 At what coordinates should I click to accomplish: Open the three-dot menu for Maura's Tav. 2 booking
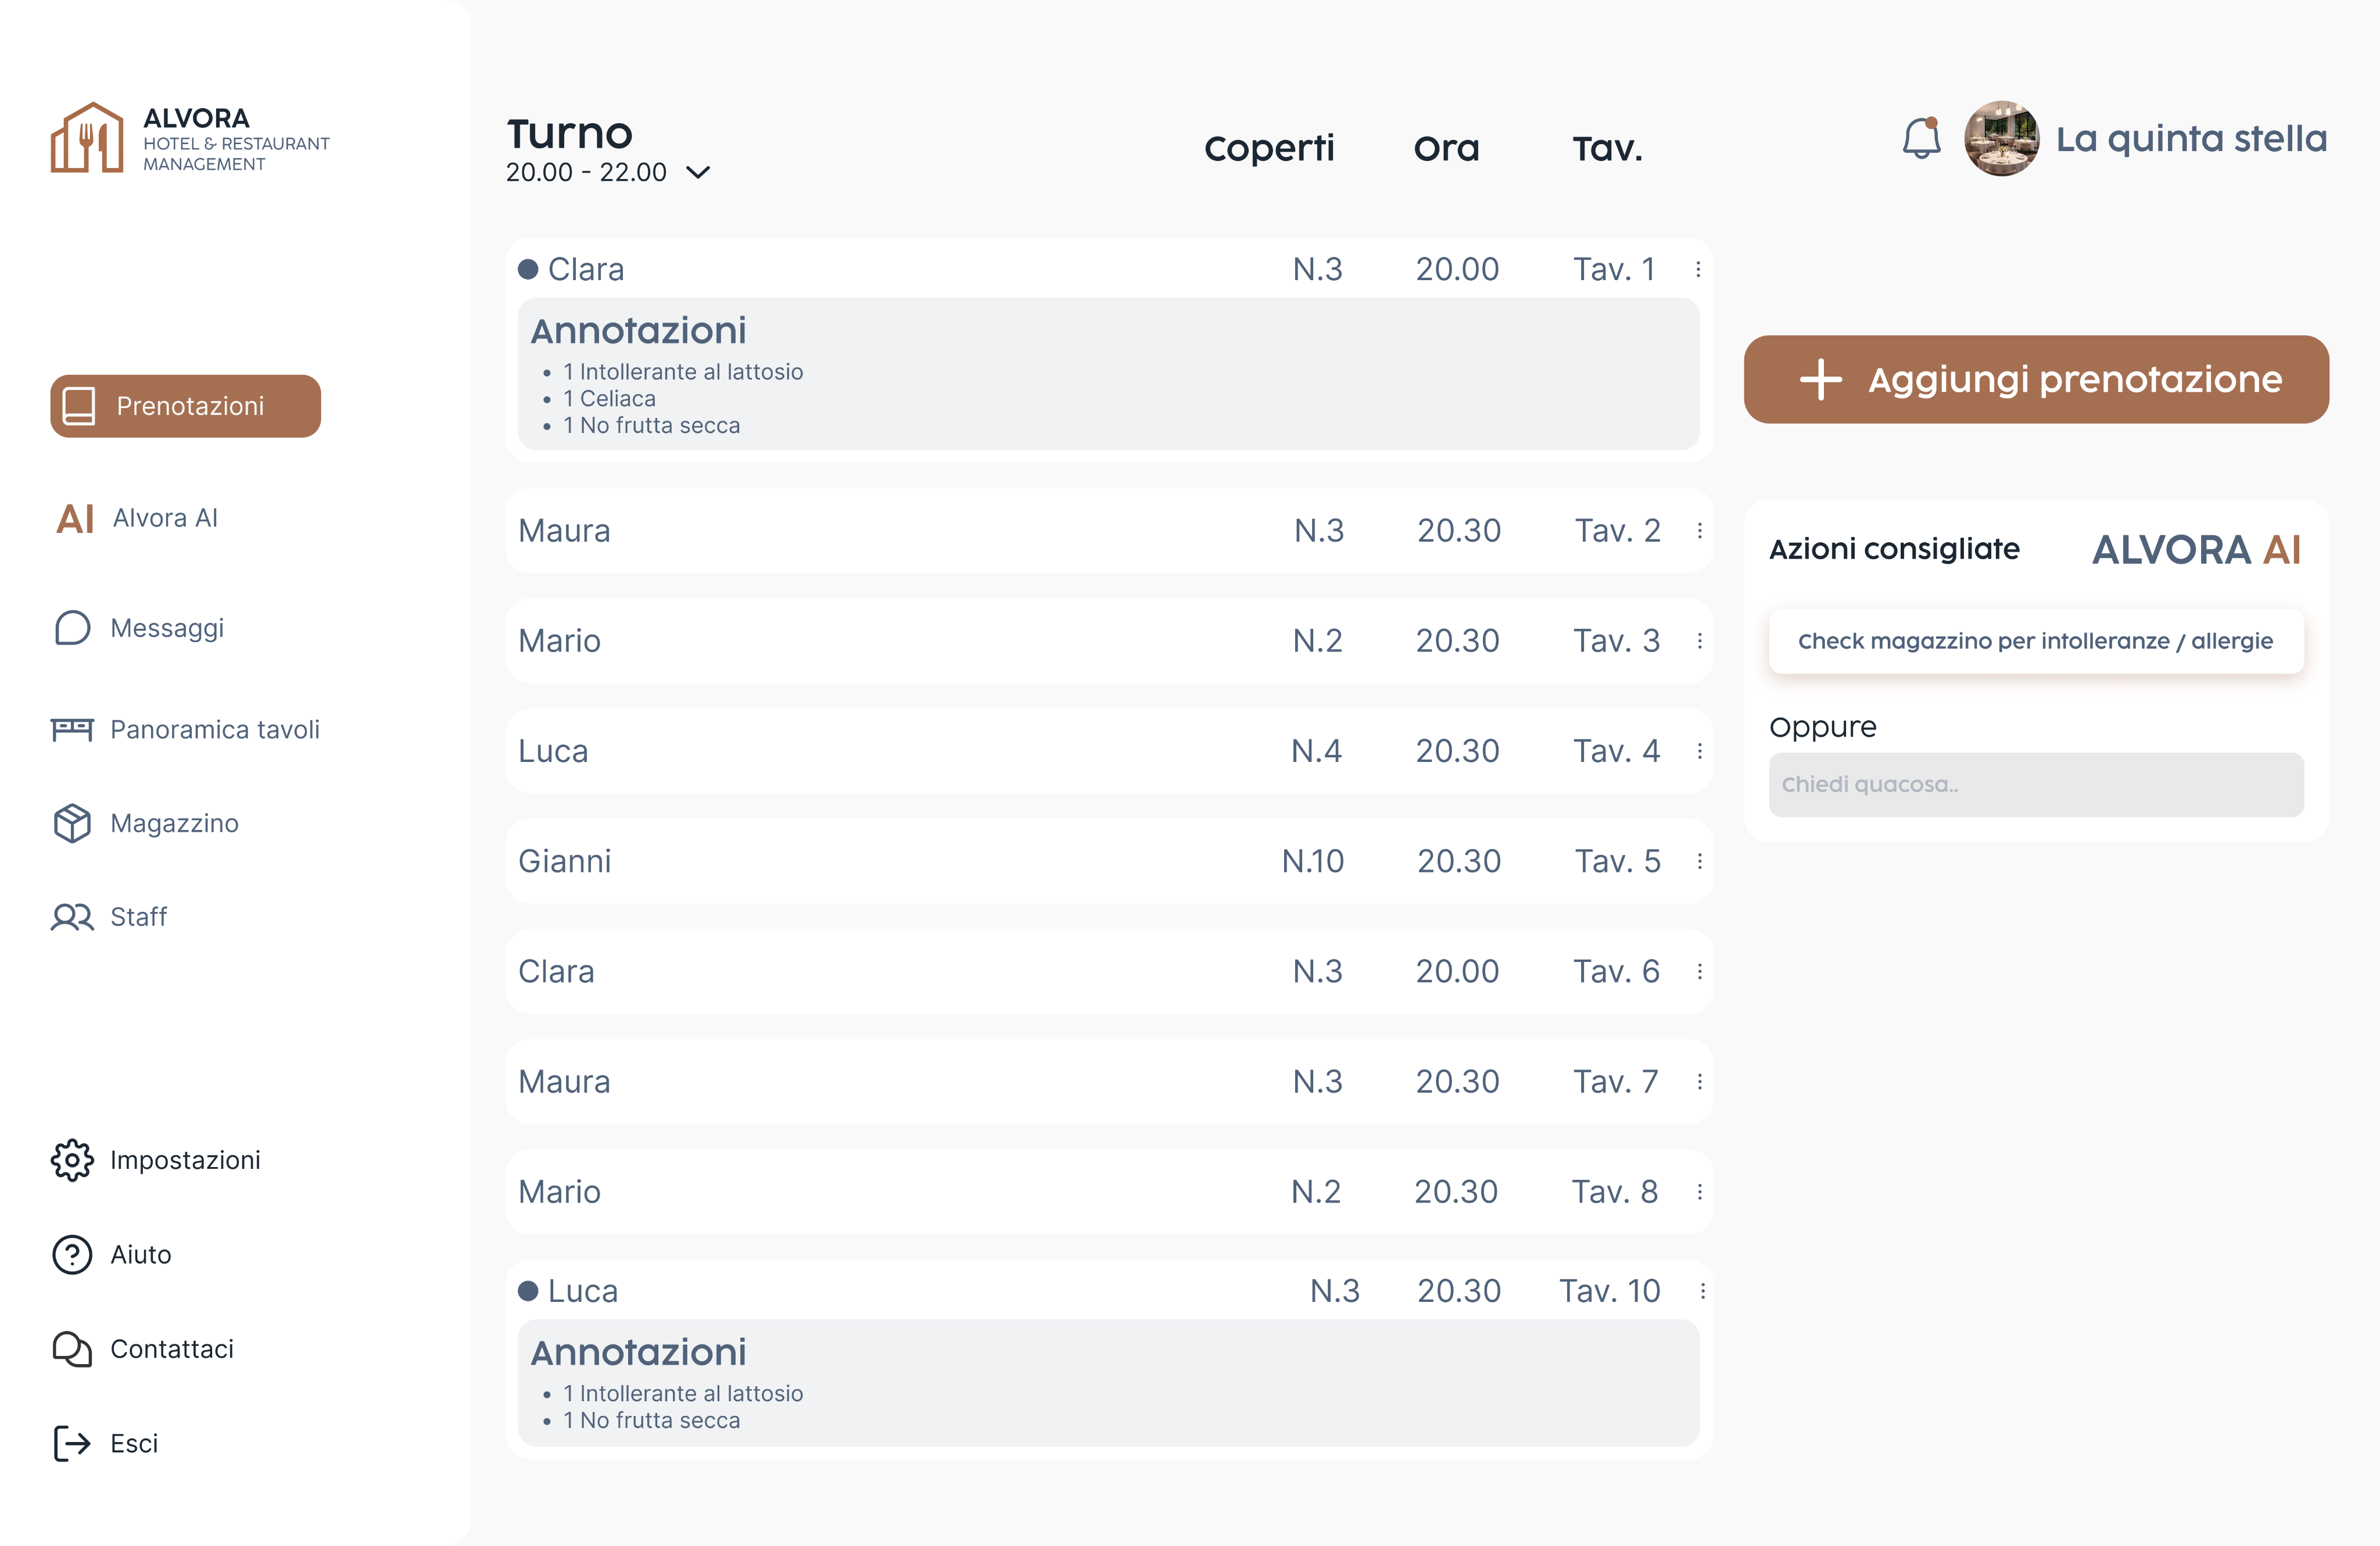(x=1699, y=530)
